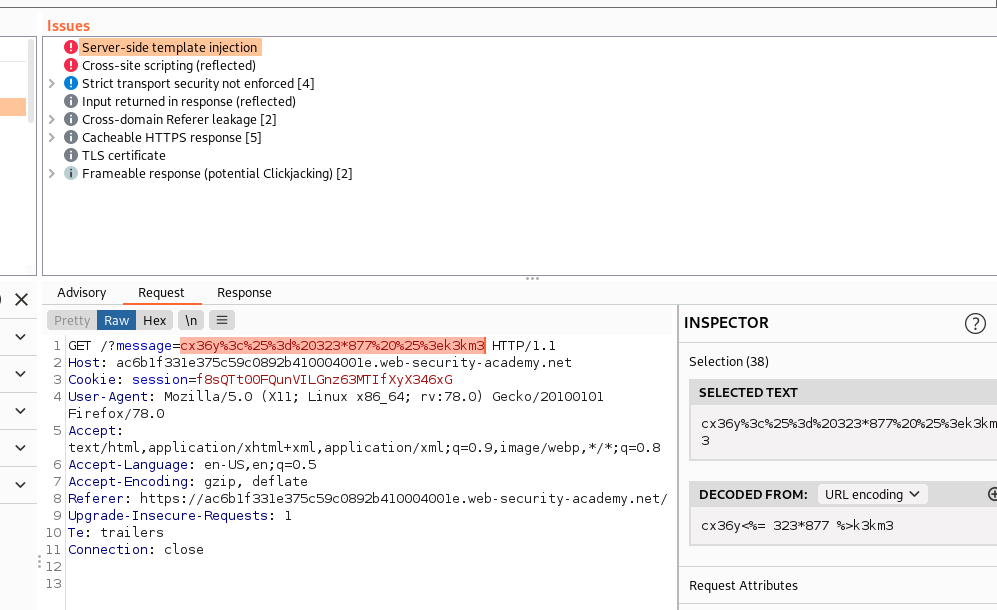This screenshot has width=997, height=610.
Task: Click blue icon for Strict transport security issue
Action: tap(71, 84)
